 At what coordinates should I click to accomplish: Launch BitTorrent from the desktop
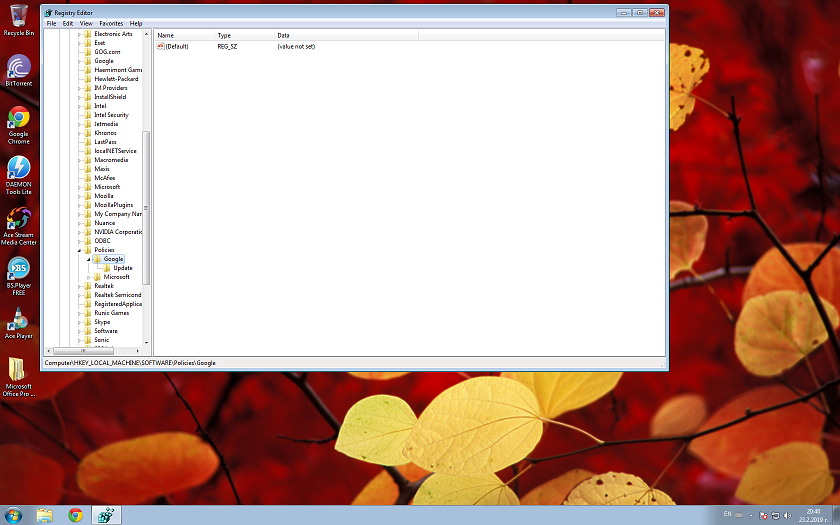pos(18,68)
